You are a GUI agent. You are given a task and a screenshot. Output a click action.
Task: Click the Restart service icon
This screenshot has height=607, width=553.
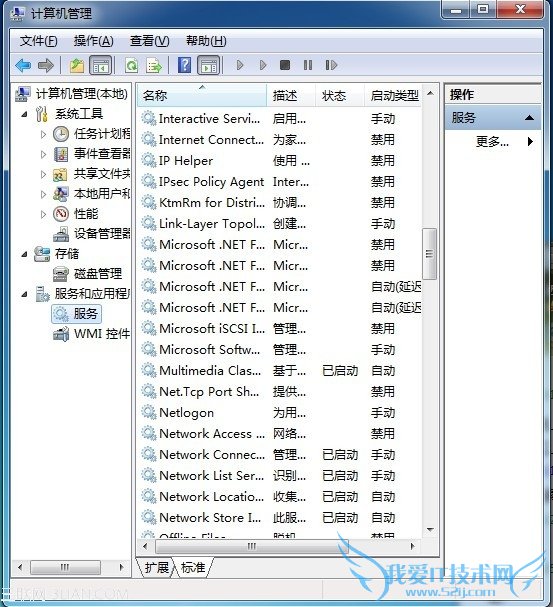pos(331,65)
